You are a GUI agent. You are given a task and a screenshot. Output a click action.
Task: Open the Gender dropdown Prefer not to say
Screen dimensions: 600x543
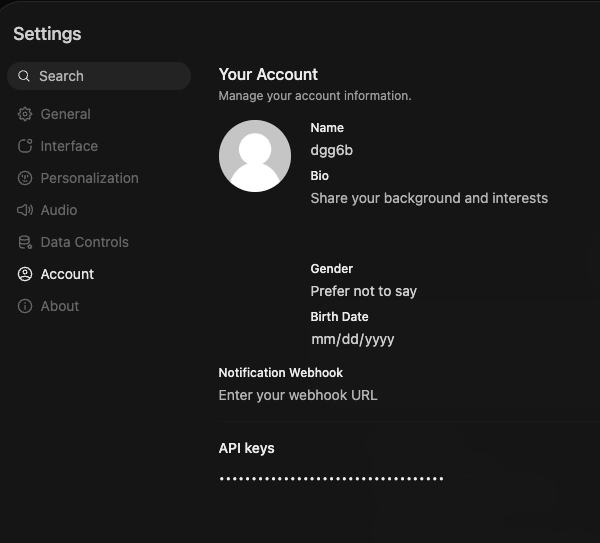(x=455, y=291)
